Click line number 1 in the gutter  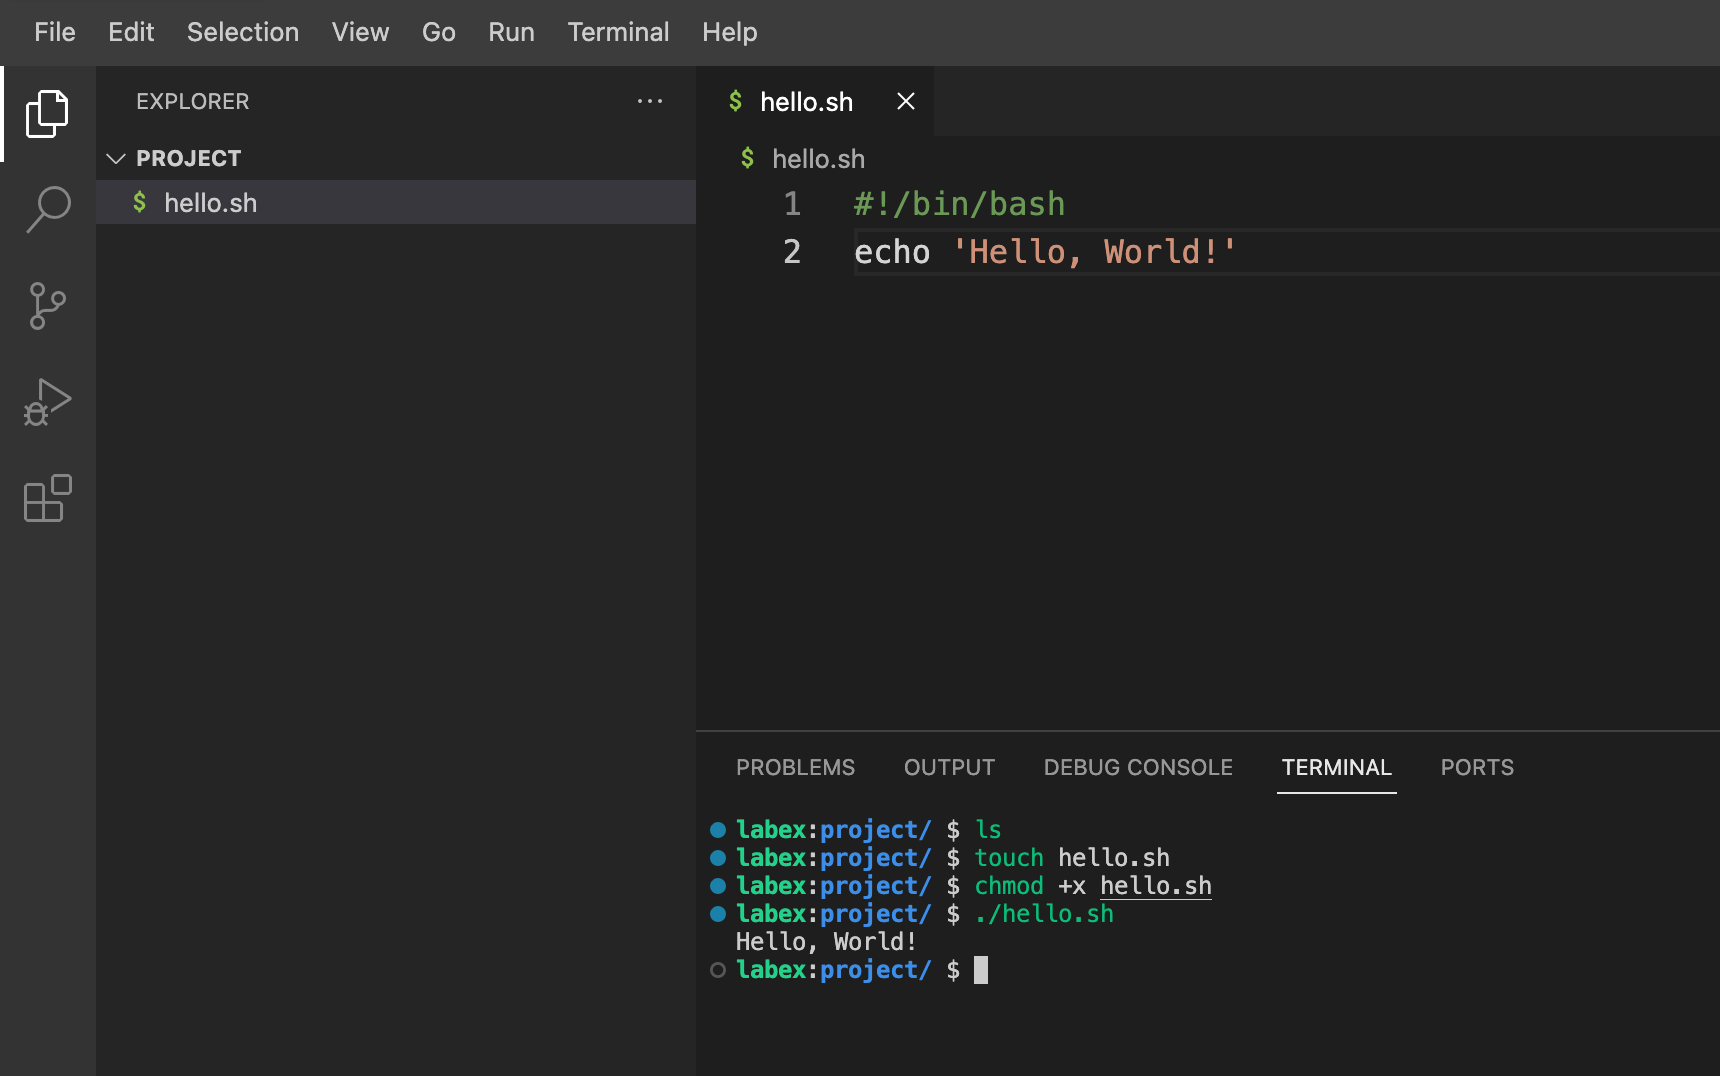pos(792,204)
